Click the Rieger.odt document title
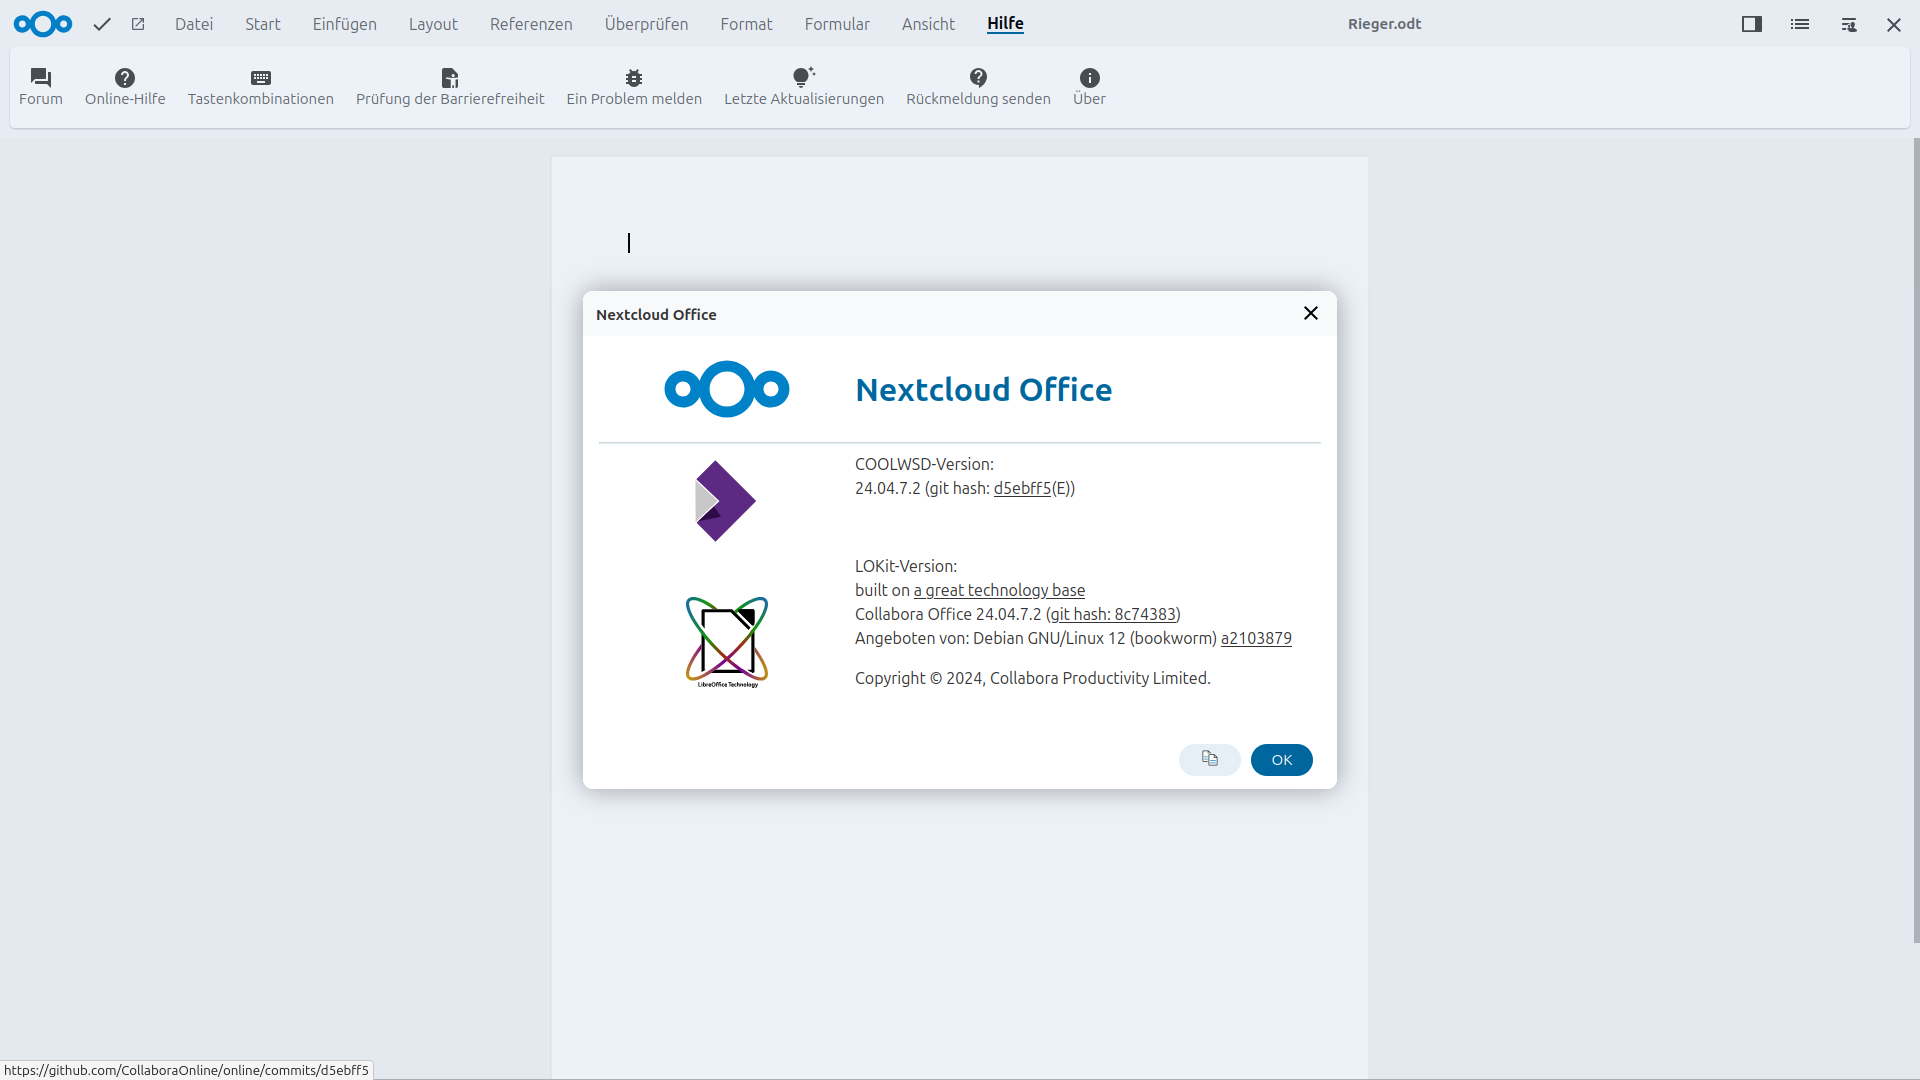This screenshot has height=1080, width=1920. (x=1384, y=24)
